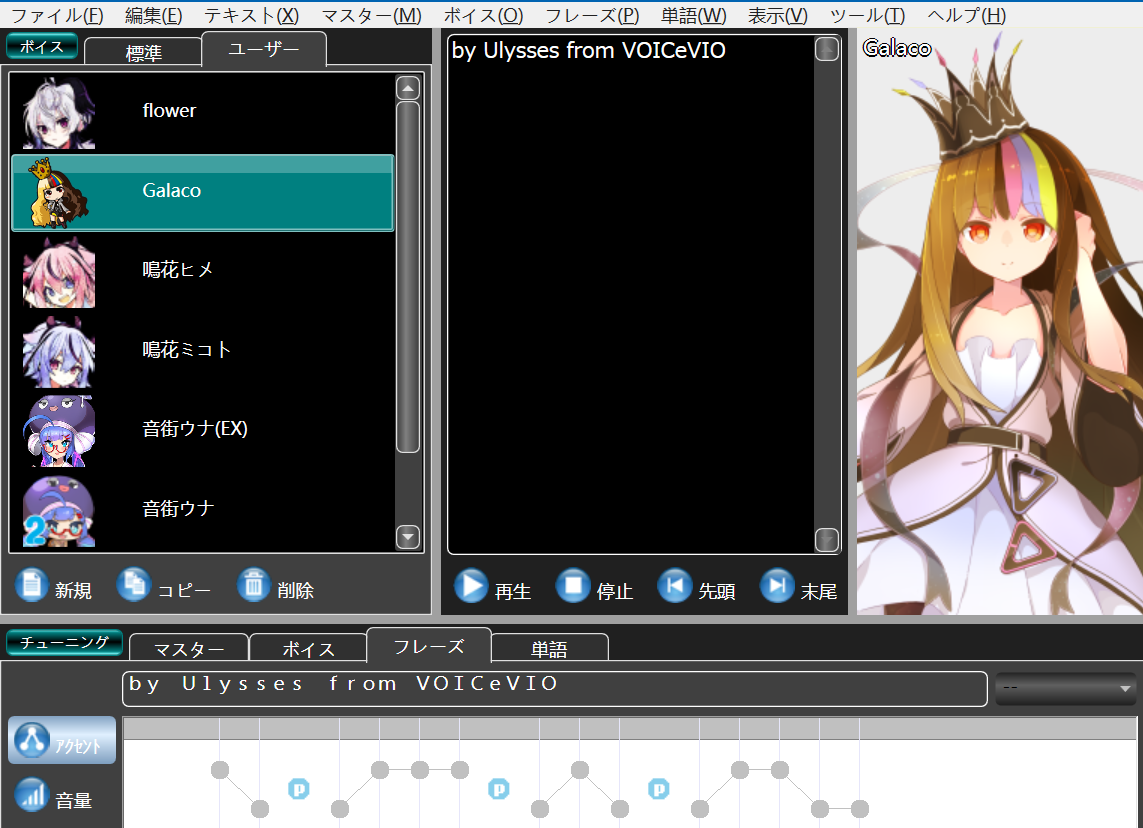Viewport: 1143px width, 828px height.
Task: Click the '鳴花ミコト' voice name
Action: point(187,349)
